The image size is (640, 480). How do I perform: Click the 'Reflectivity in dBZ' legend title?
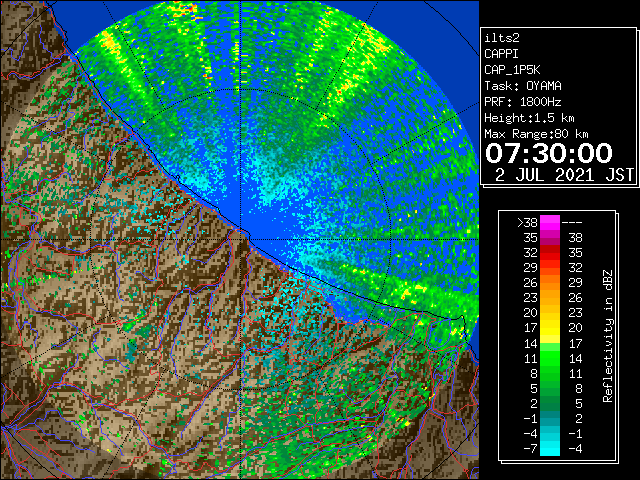tap(608, 336)
